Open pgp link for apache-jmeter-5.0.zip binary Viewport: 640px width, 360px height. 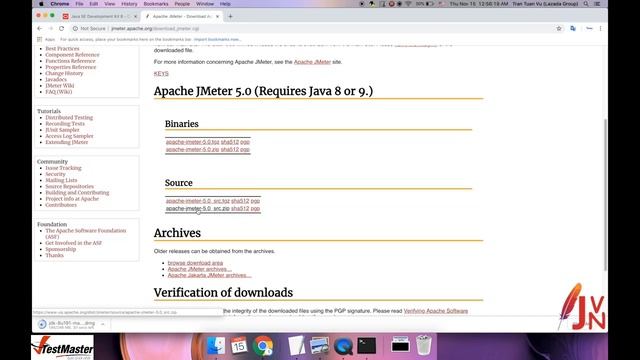click(x=245, y=149)
